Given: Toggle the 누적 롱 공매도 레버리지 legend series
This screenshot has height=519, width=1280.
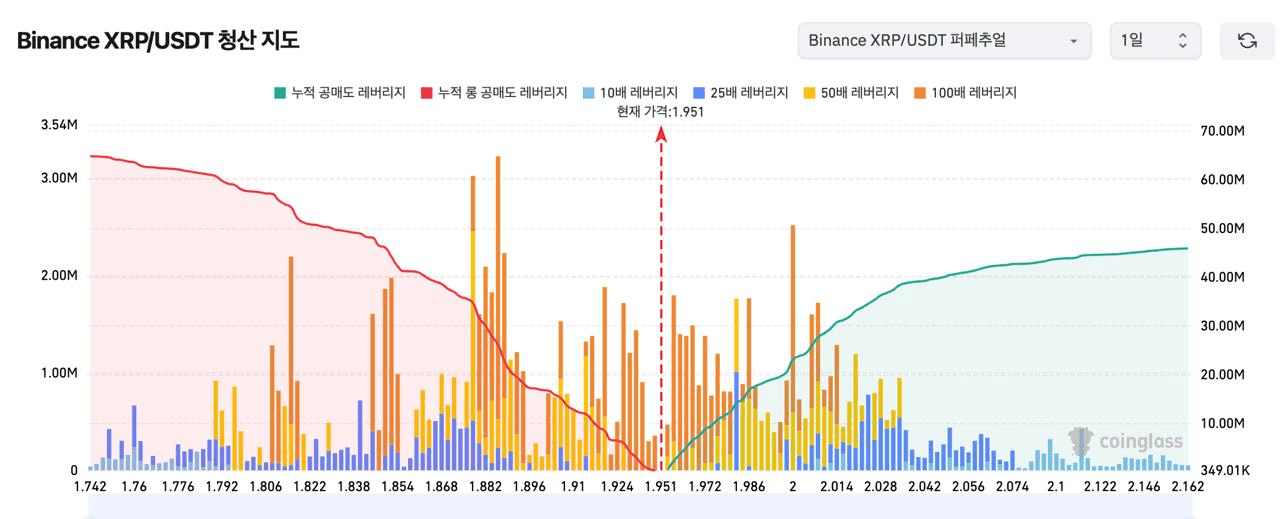Looking at the screenshot, I should (493, 92).
